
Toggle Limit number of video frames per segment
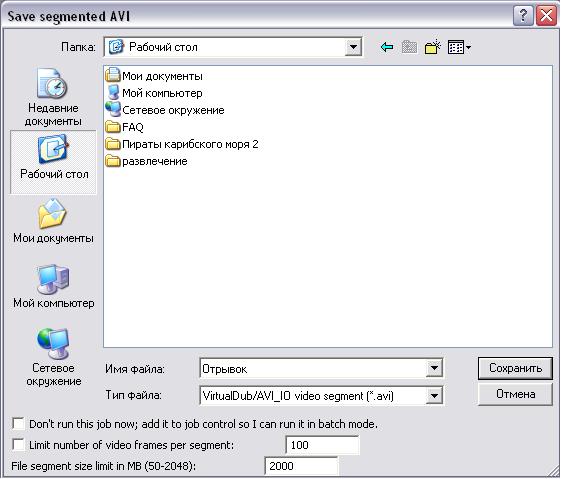pyautogui.click(x=18, y=445)
